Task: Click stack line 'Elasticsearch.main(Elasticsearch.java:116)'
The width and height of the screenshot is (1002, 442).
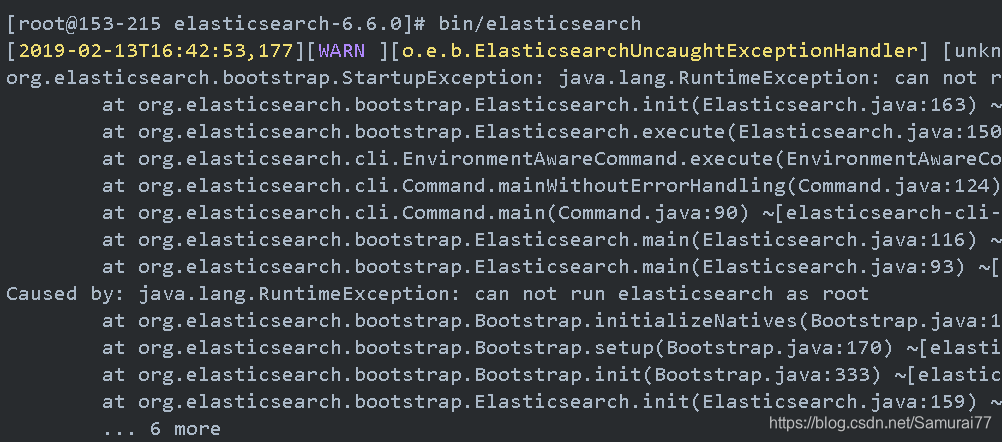Action: tap(551, 240)
